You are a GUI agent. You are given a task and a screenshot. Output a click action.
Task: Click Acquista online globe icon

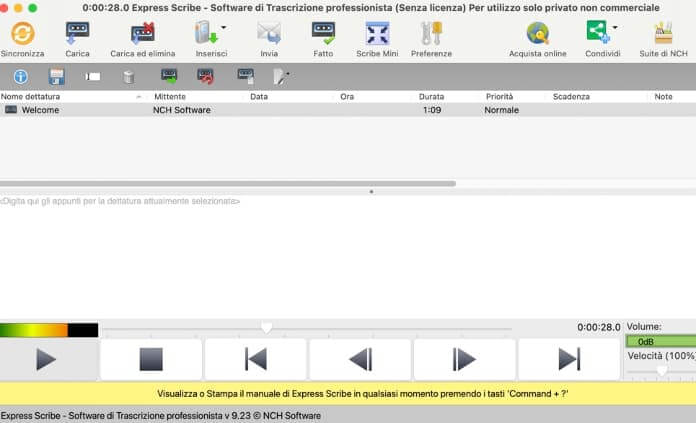click(x=538, y=33)
